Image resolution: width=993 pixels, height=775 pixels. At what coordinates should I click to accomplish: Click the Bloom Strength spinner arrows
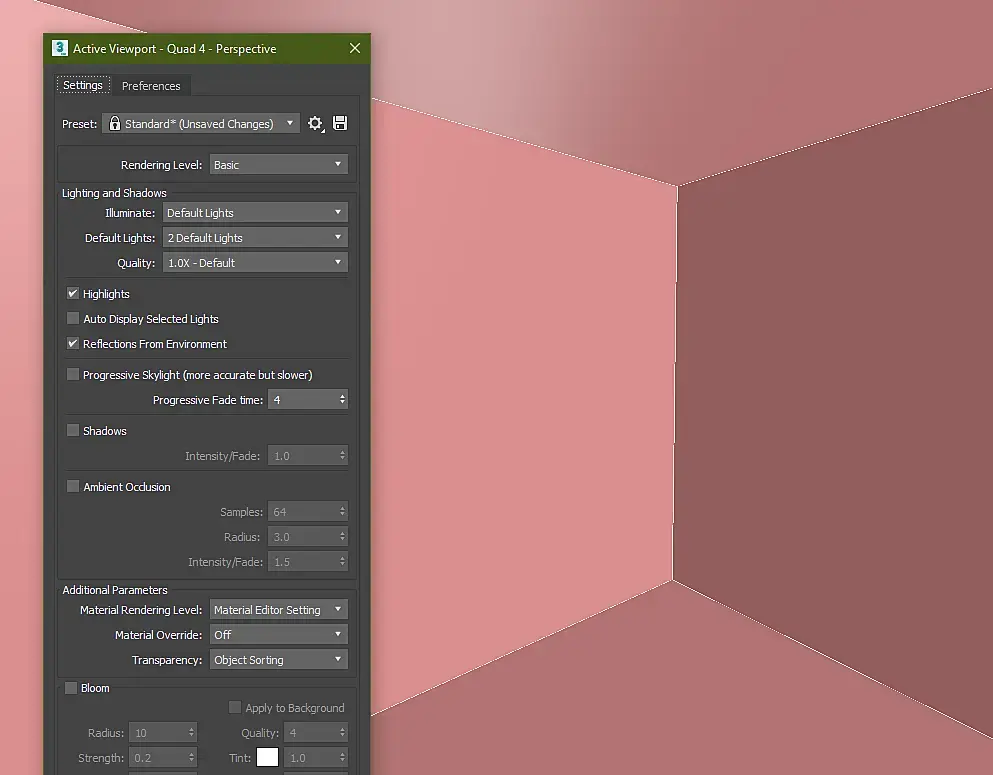pyautogui.click(x=191, y=758)
